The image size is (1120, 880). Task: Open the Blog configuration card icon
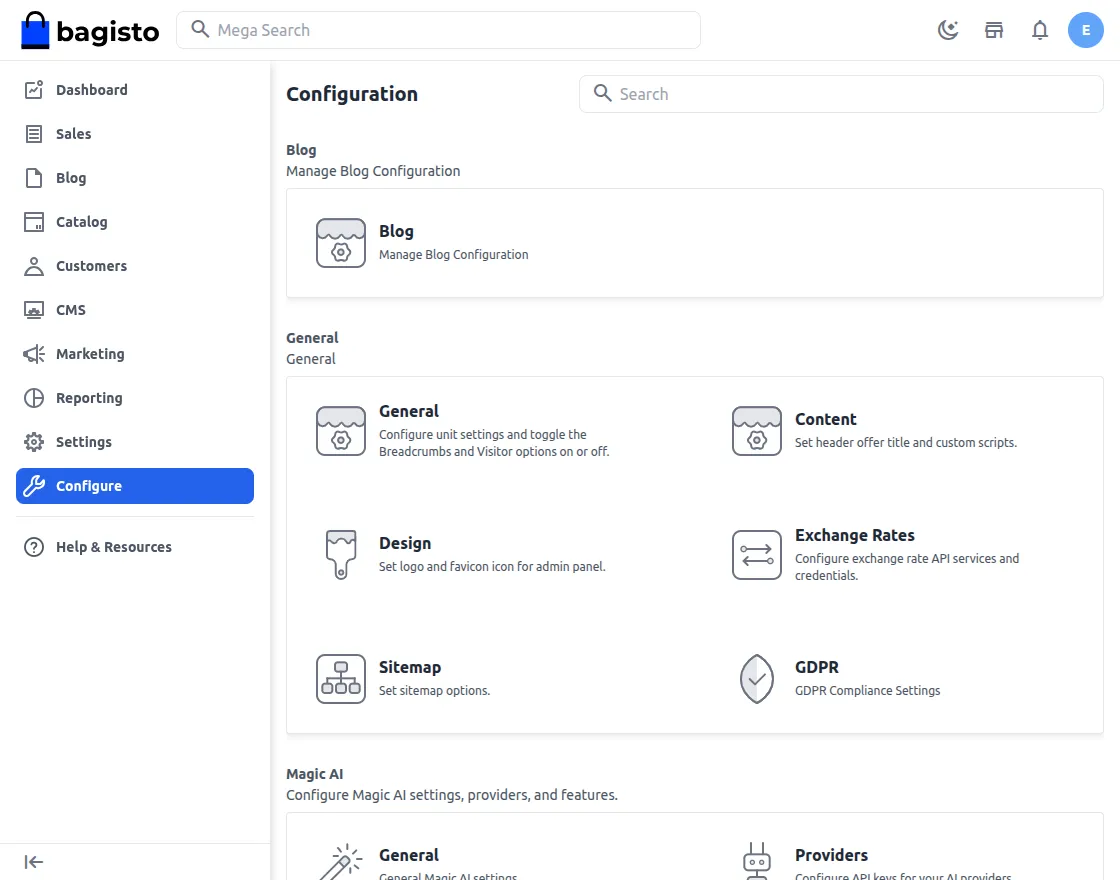pyautogui.click(x=341, y=243)
